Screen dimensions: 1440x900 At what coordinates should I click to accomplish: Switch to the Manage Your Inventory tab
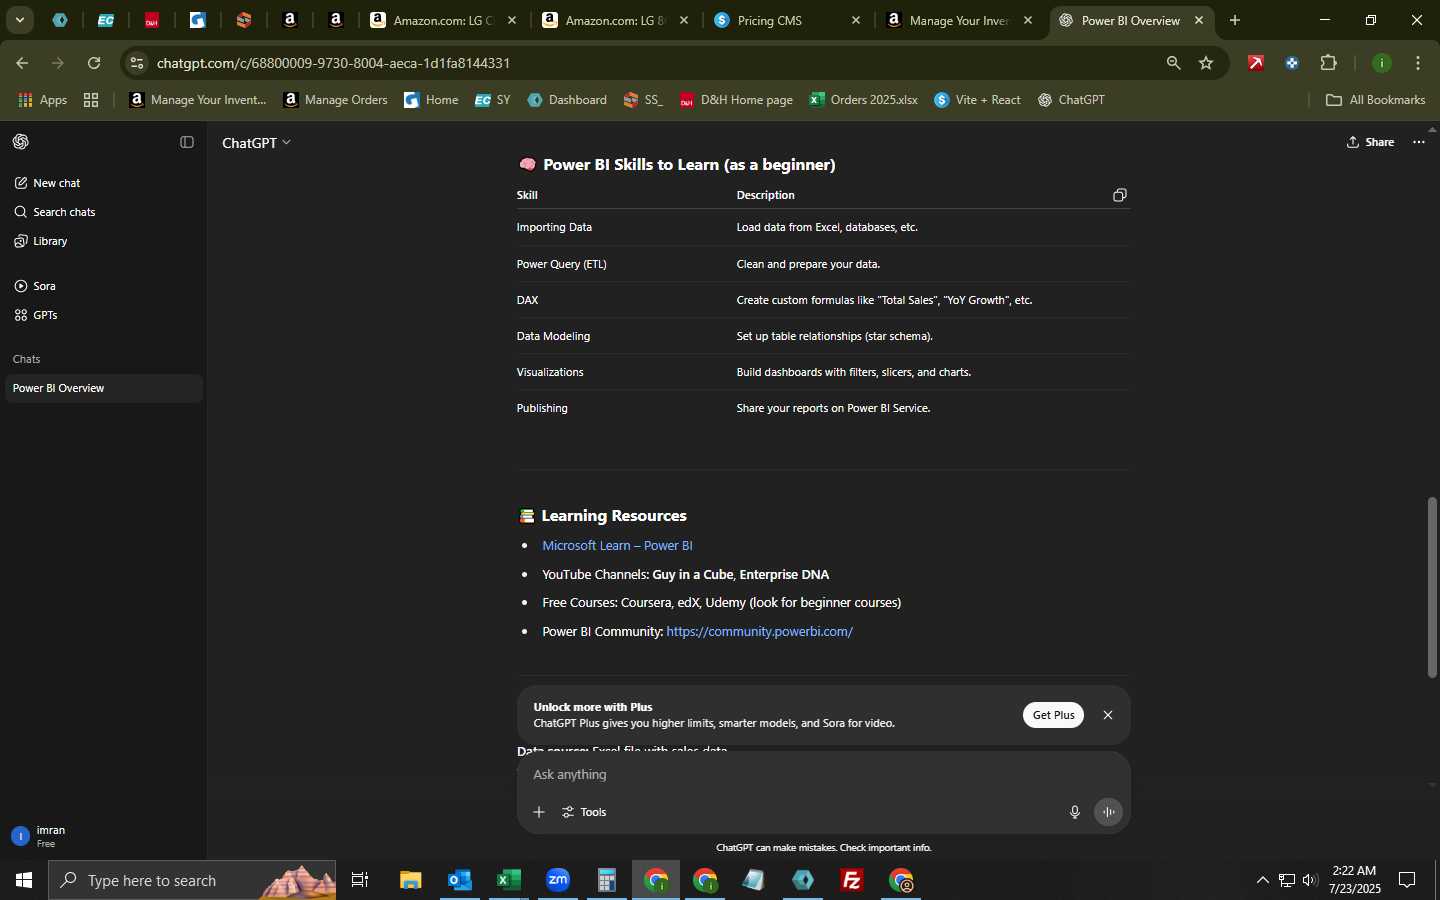(960, 20)
